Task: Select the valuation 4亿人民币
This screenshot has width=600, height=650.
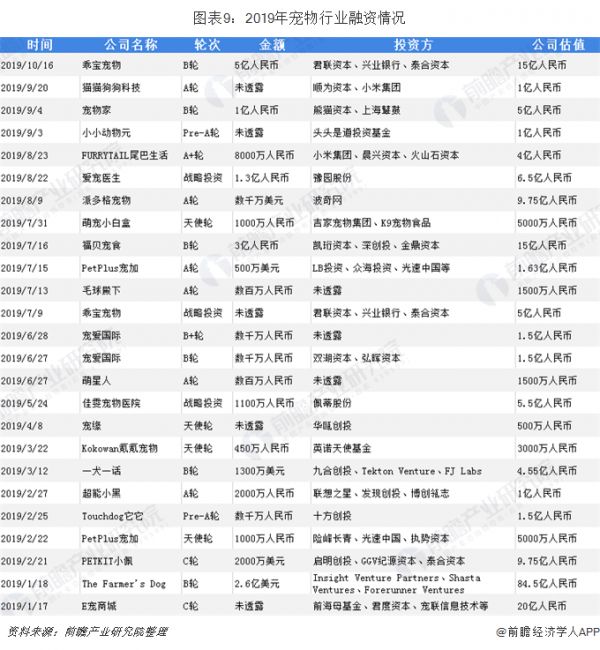Action: (x=539, y=155)
